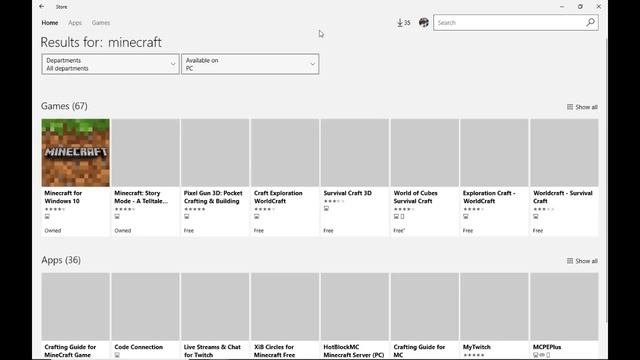The image size is (640, 360).
Task: Expand the Available on dropdown
Action: (250, 64)
